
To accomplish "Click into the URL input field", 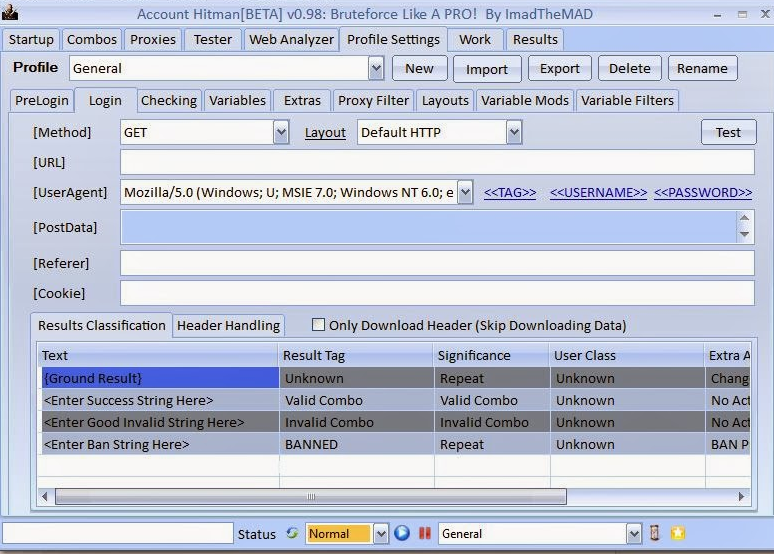I will 437,162.
